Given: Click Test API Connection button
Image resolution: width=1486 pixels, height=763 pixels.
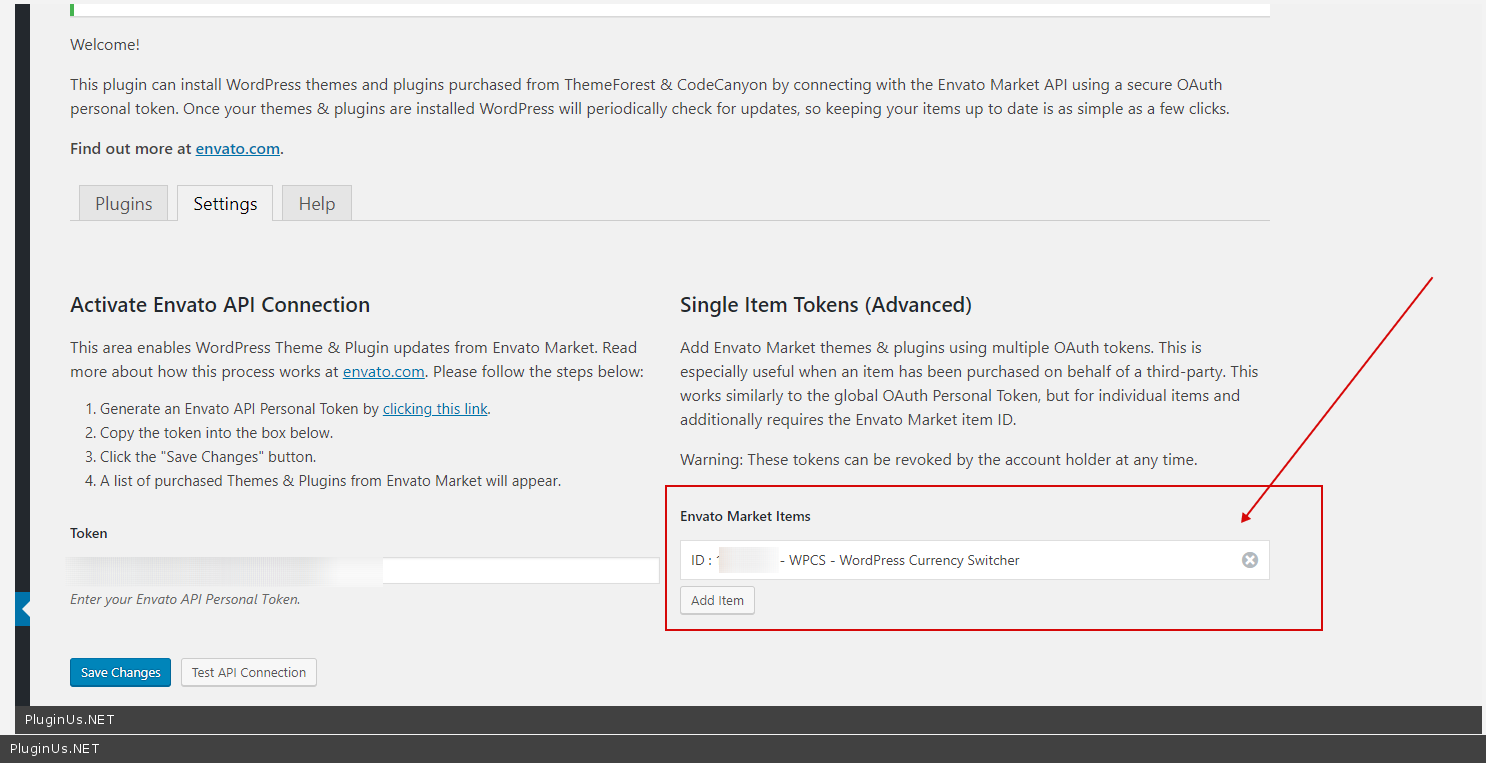Looking at the screenshot, I should [x=249, y=673].
